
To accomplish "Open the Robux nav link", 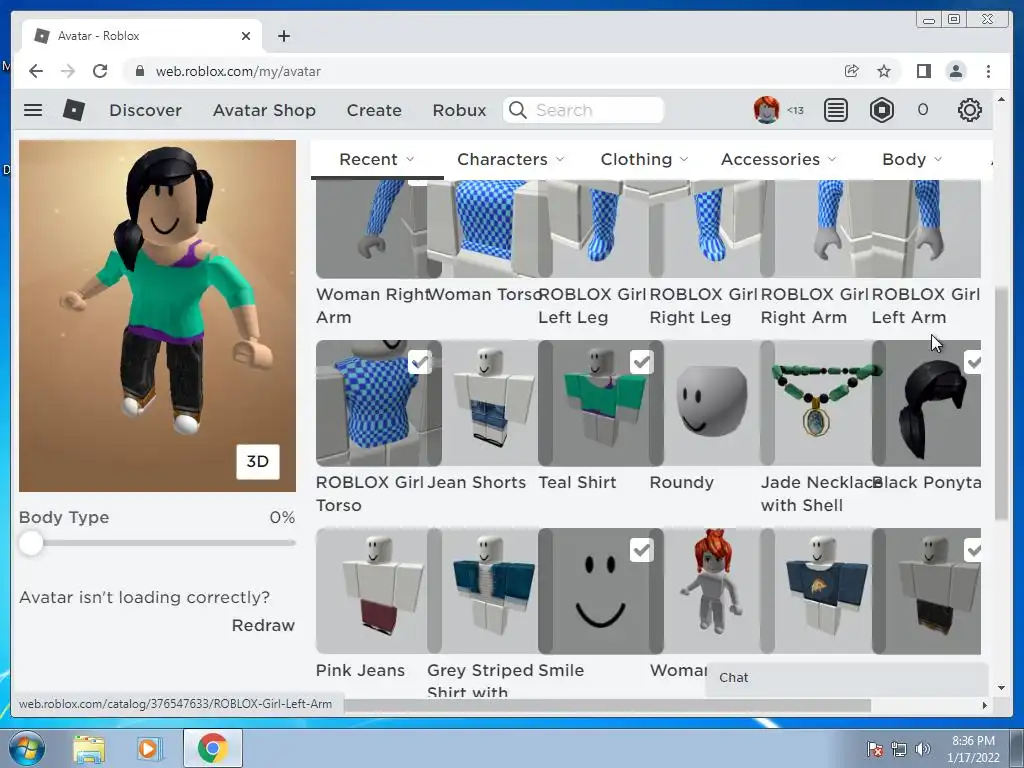I will 459,110.
